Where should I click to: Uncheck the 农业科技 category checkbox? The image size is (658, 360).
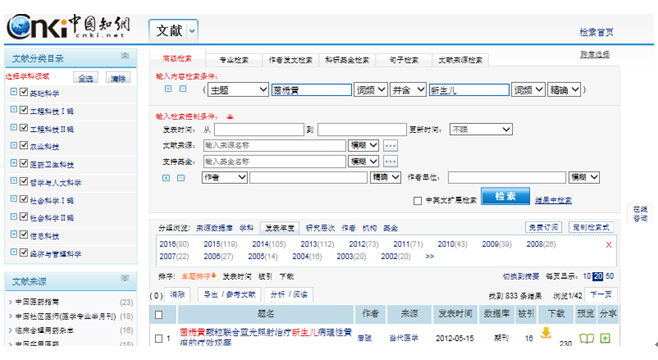pos(24,145)
